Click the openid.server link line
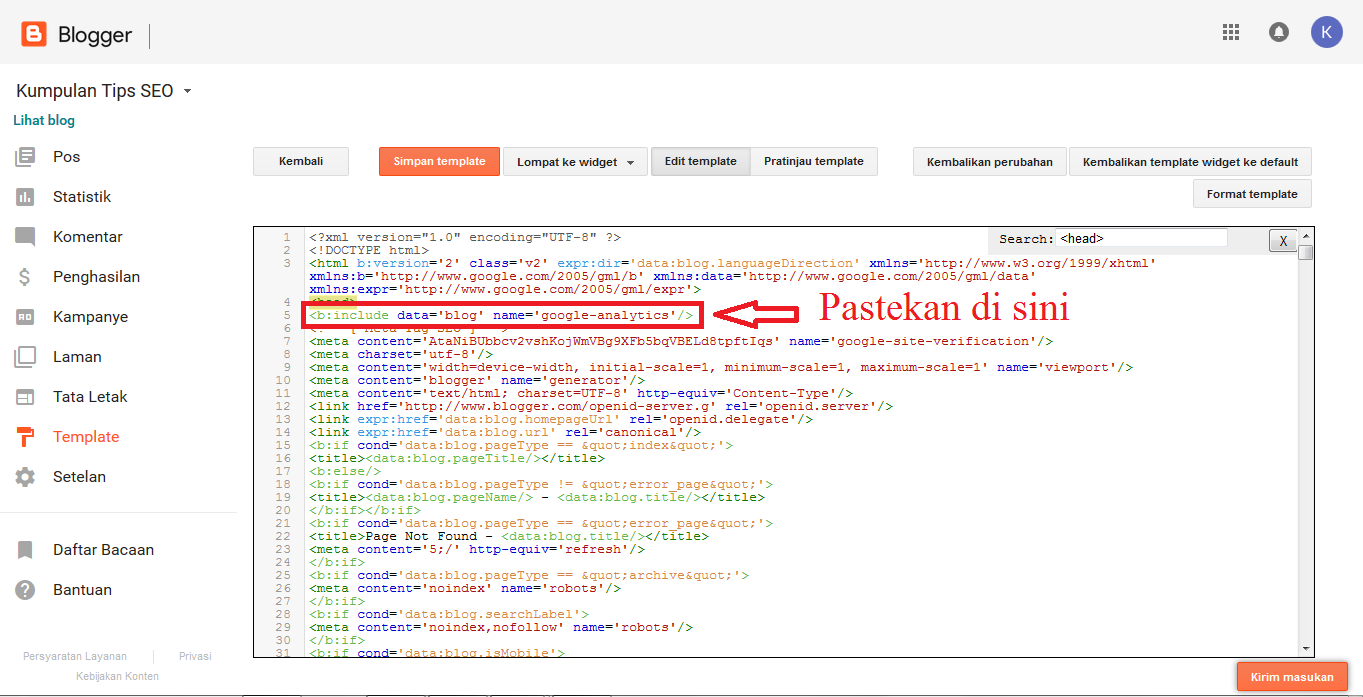 (x=601, y=406)
